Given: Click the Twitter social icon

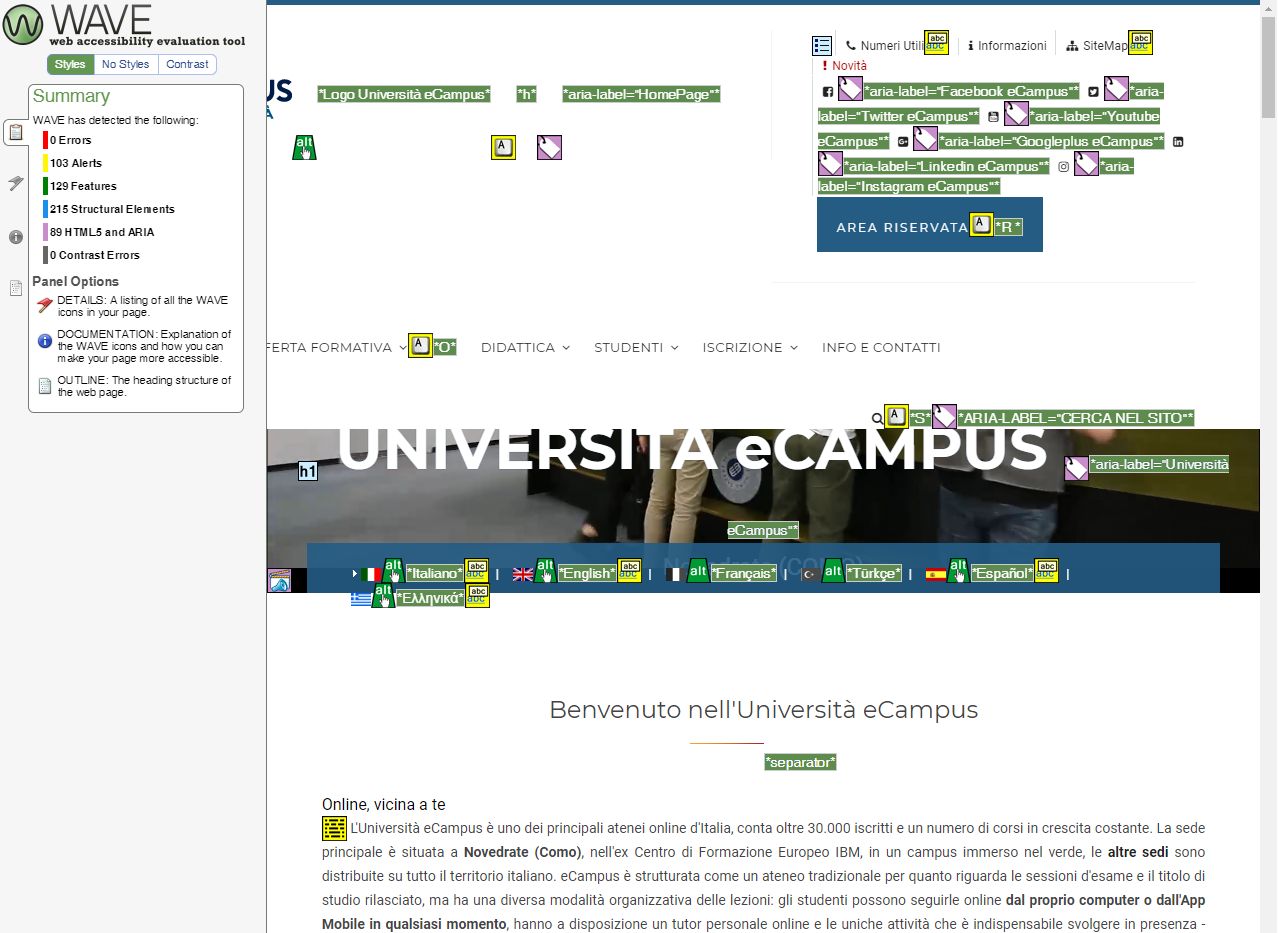Looking at the screenshot, I should 1093,92.
